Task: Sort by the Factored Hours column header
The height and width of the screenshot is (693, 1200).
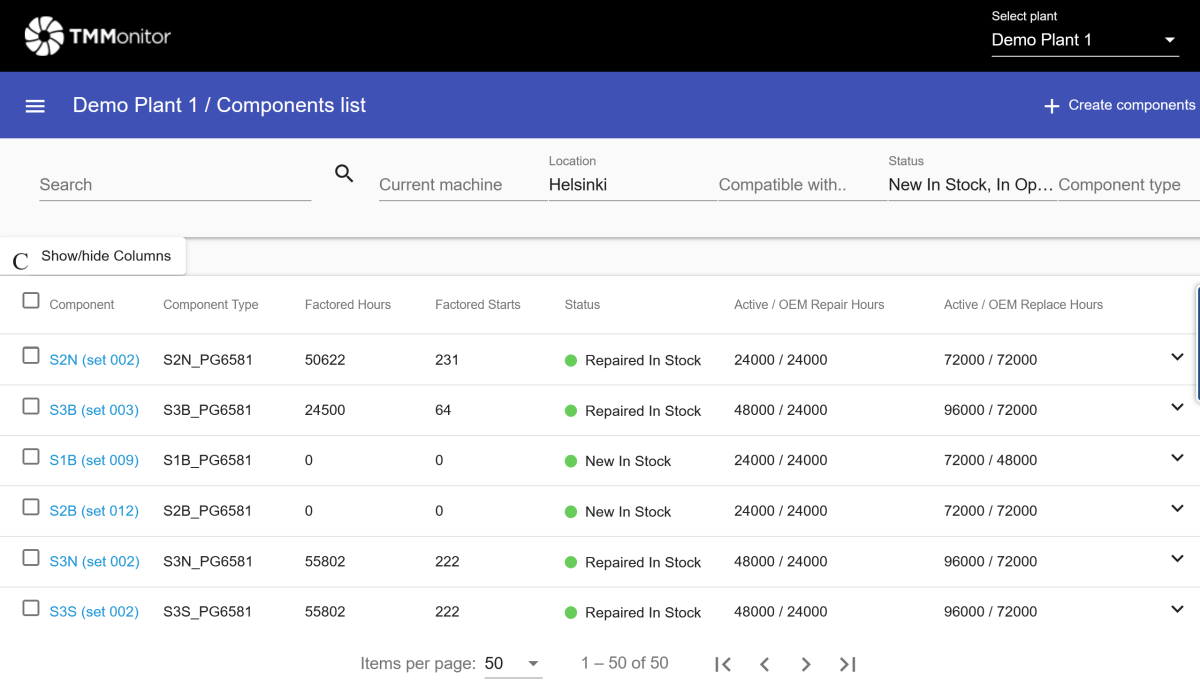Action: (347, 305)
